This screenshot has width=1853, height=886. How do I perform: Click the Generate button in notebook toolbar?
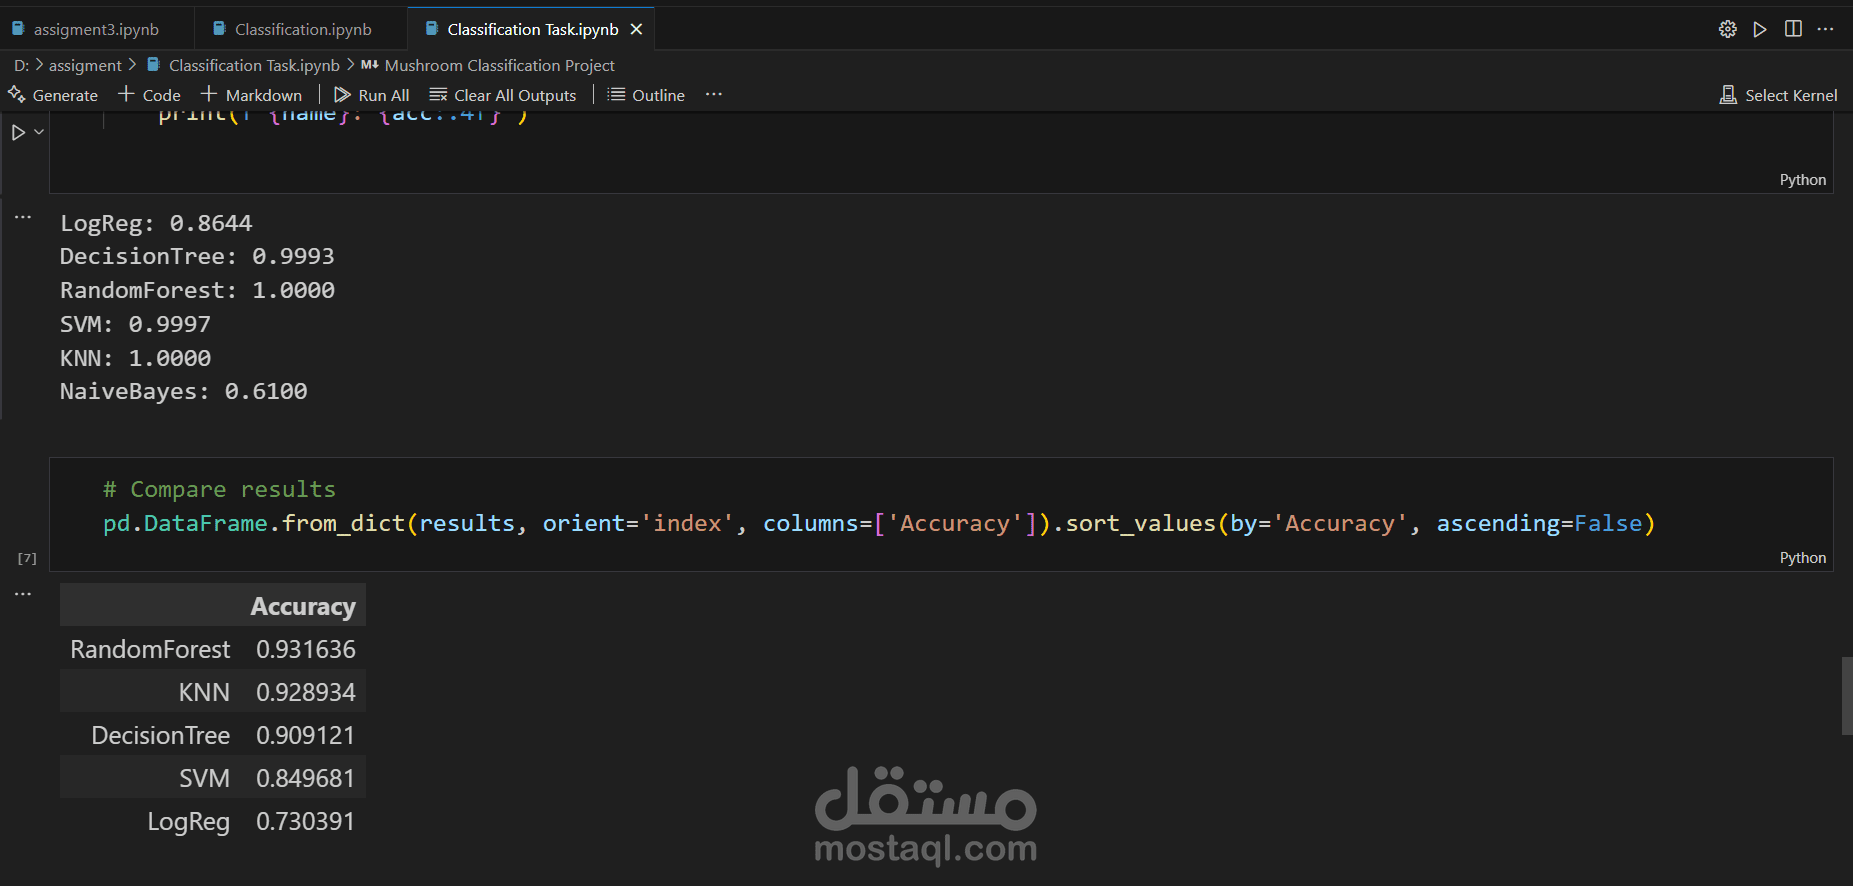click(x=53, y=95)
